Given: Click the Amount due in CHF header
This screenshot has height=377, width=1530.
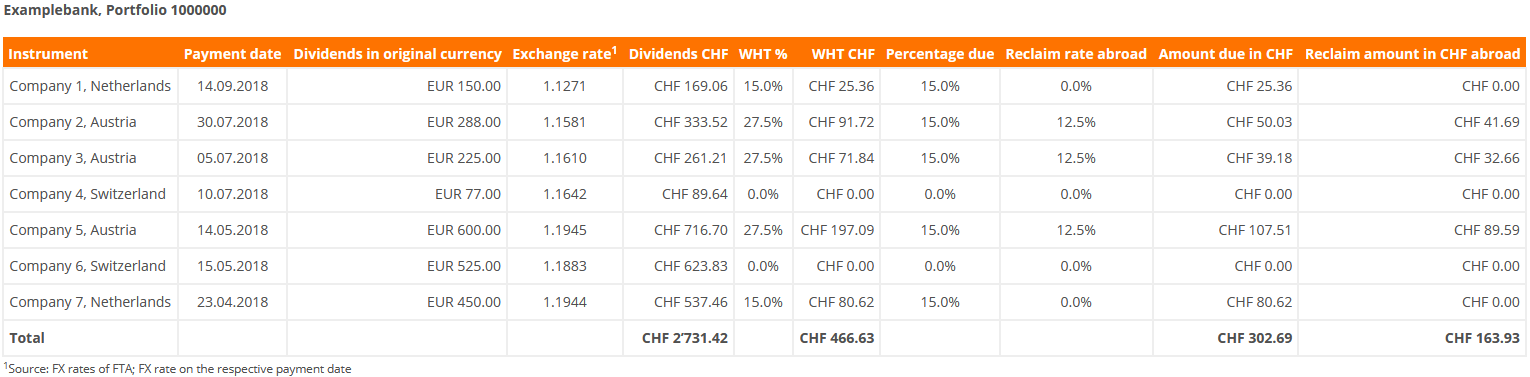Looking at the screenshot, I should 1225,54.
